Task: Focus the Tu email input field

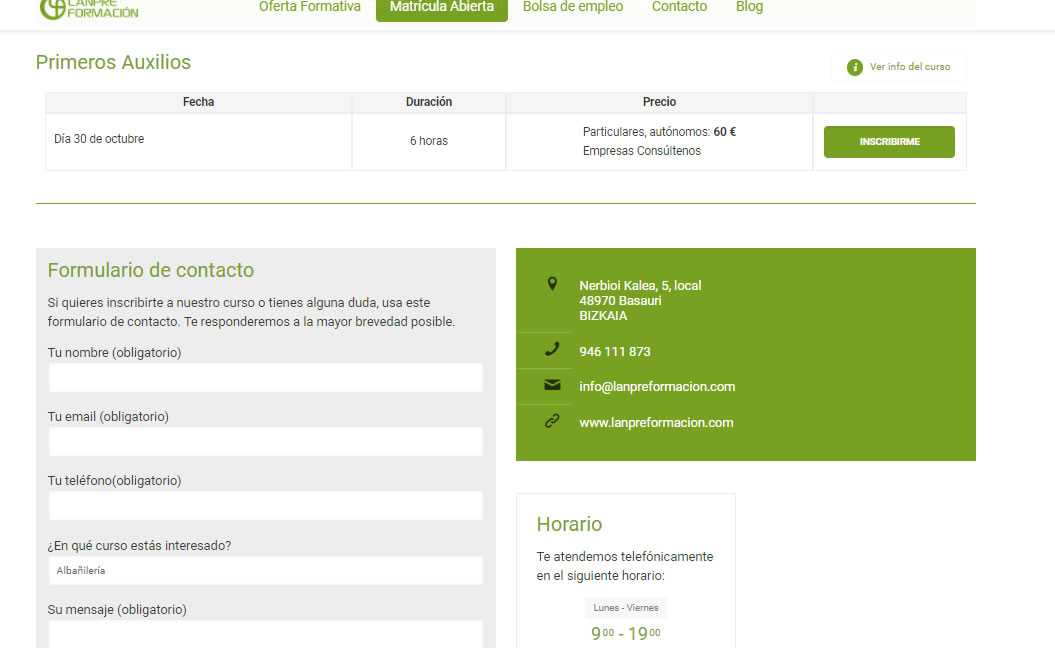Action: pyautogui.click(x=266, y=441)
